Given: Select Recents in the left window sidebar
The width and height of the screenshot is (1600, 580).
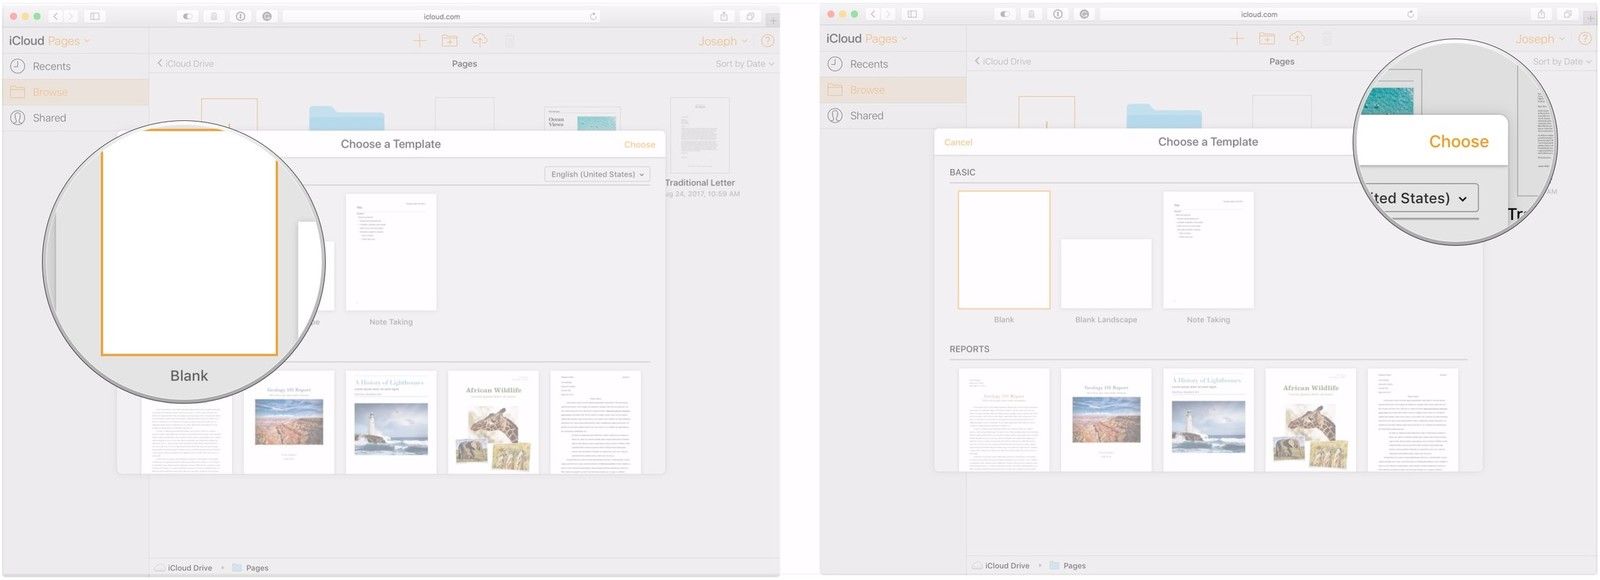Looking at the screenshot, I should pyautogui.click(x=51, y=66).
